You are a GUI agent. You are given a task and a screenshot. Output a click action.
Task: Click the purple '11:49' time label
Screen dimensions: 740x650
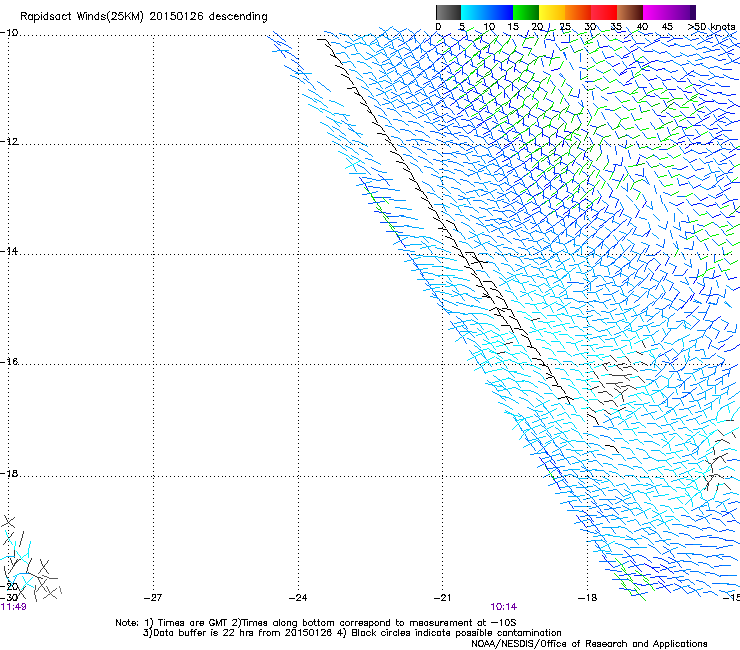[13, 607]
